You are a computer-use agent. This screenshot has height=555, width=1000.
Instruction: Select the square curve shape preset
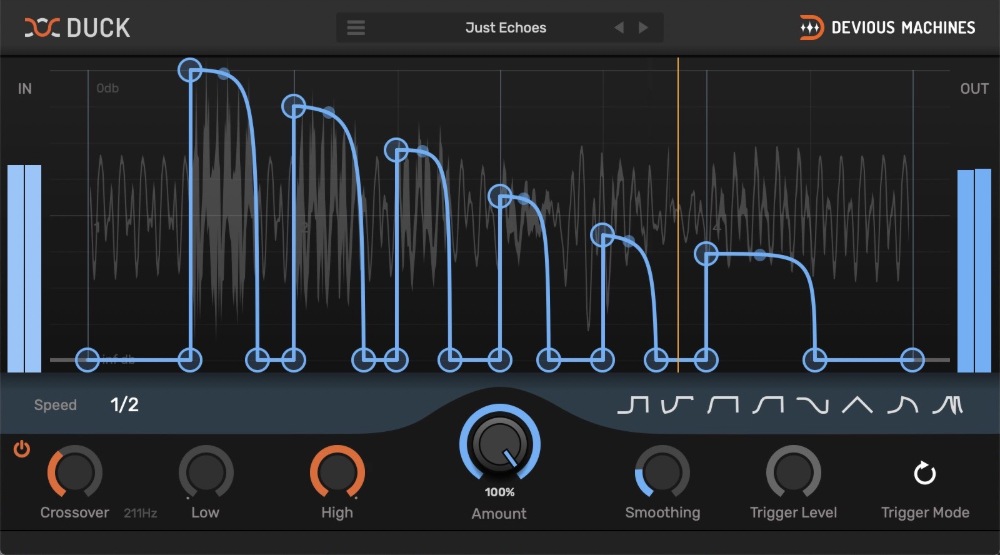click(x=723, y=404)
